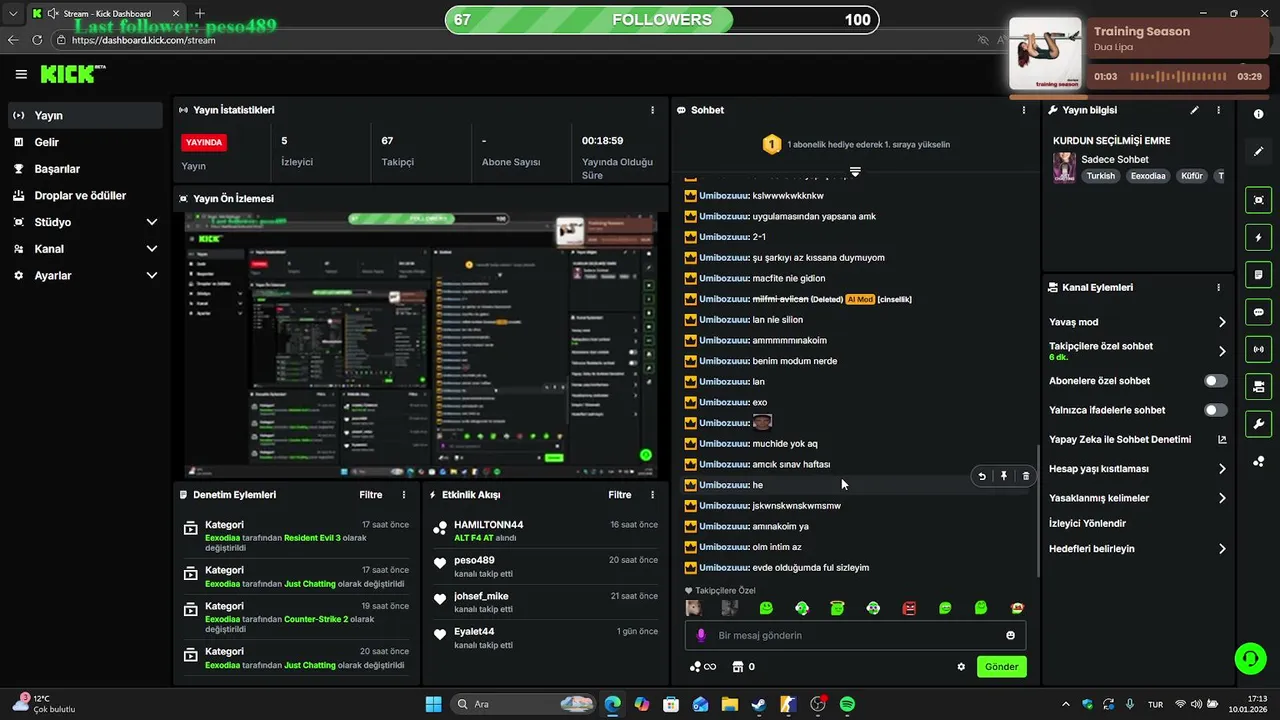Open Denetim Eylemleri three-dot menu
This screenshot has width=1280, height=720.
tap(404, 495)
